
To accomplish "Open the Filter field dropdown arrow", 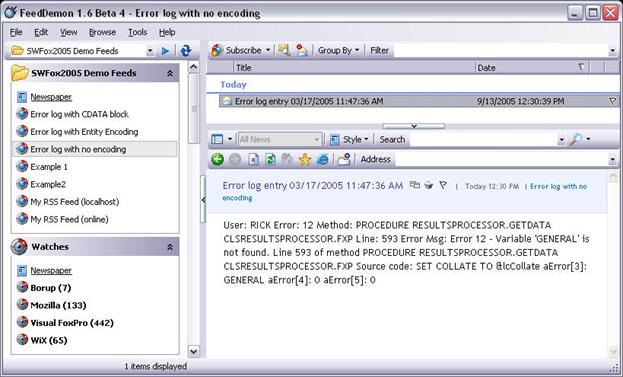I will (x=612, y=51).
